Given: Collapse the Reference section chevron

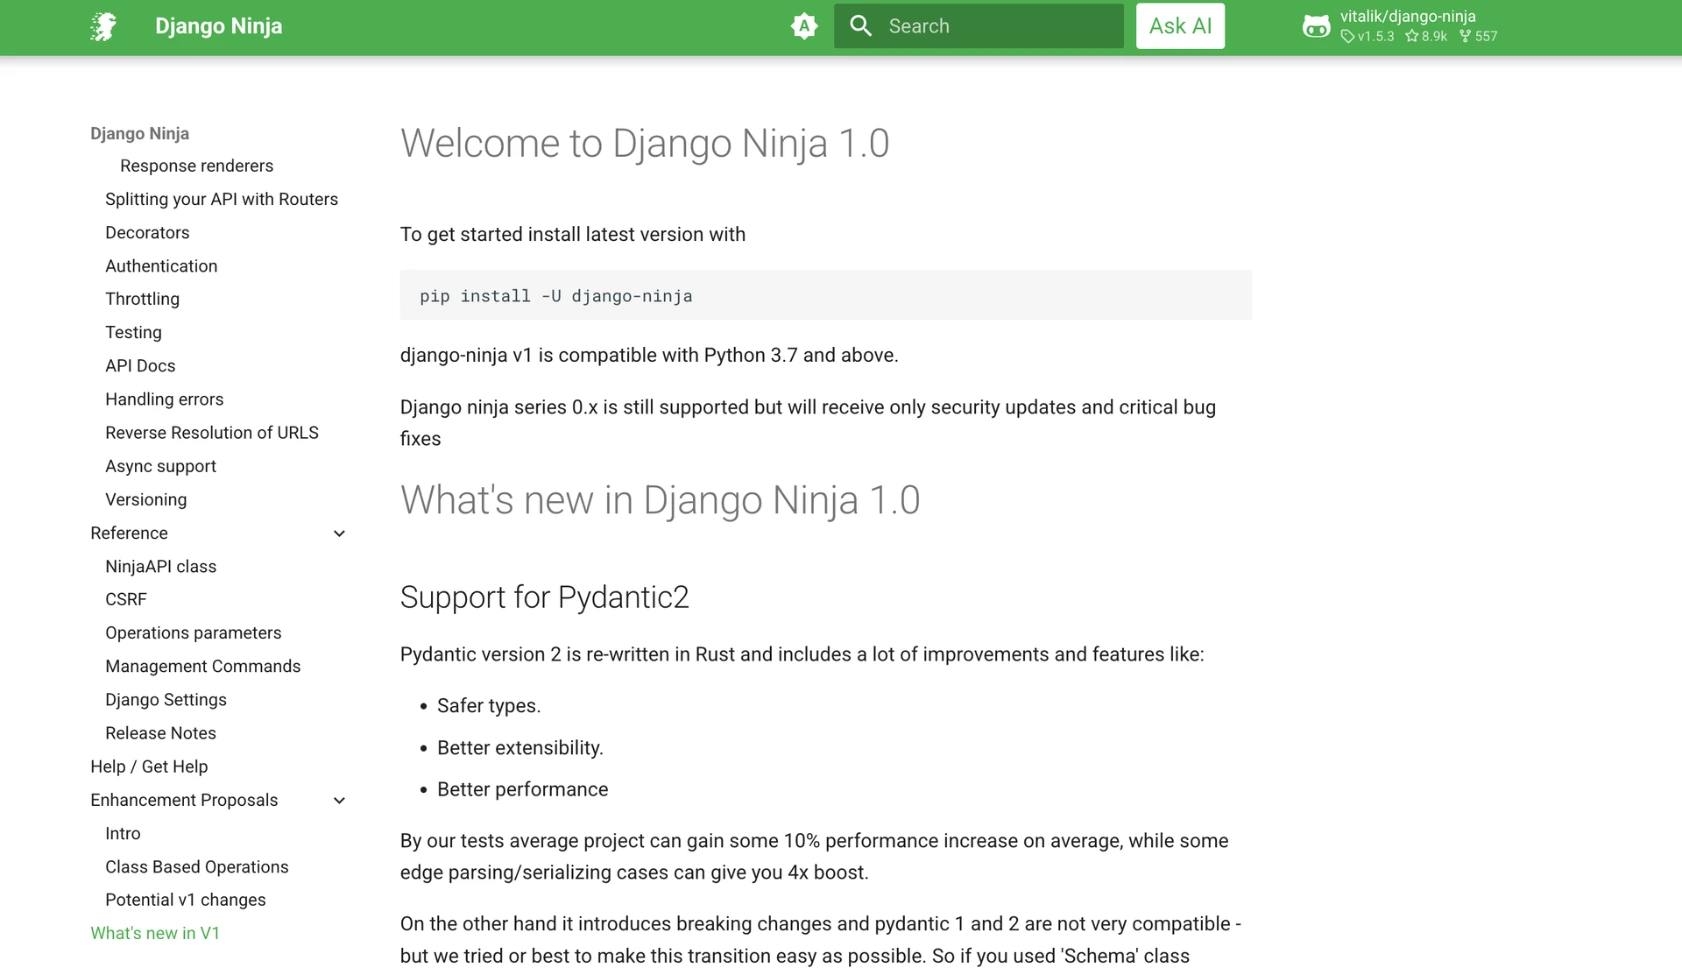Looking at the screenshot, I should point(339,534).
